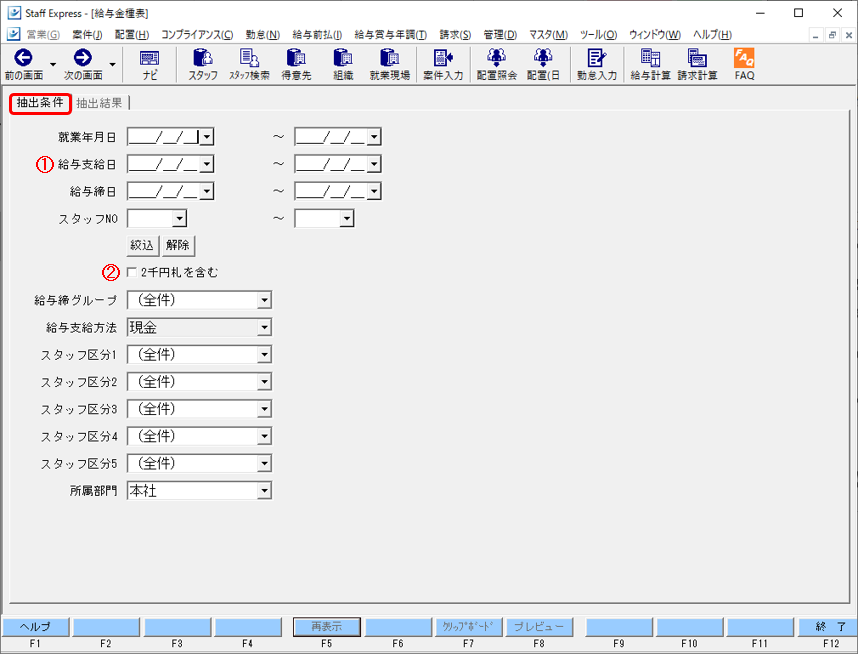Open the 管理(D) menu
The width and height of the screenshot is (858, 654).
pyautogui.click(x=500, y=34)
